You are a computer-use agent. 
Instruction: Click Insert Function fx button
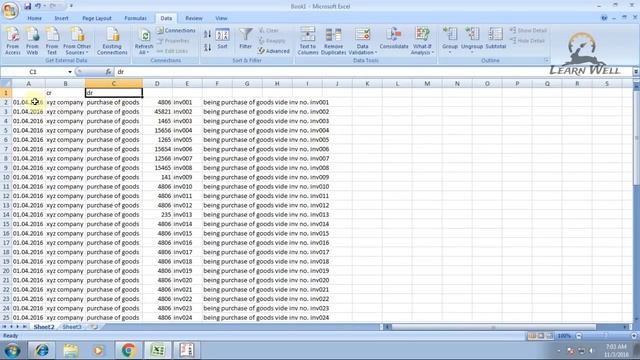(108, 72)
